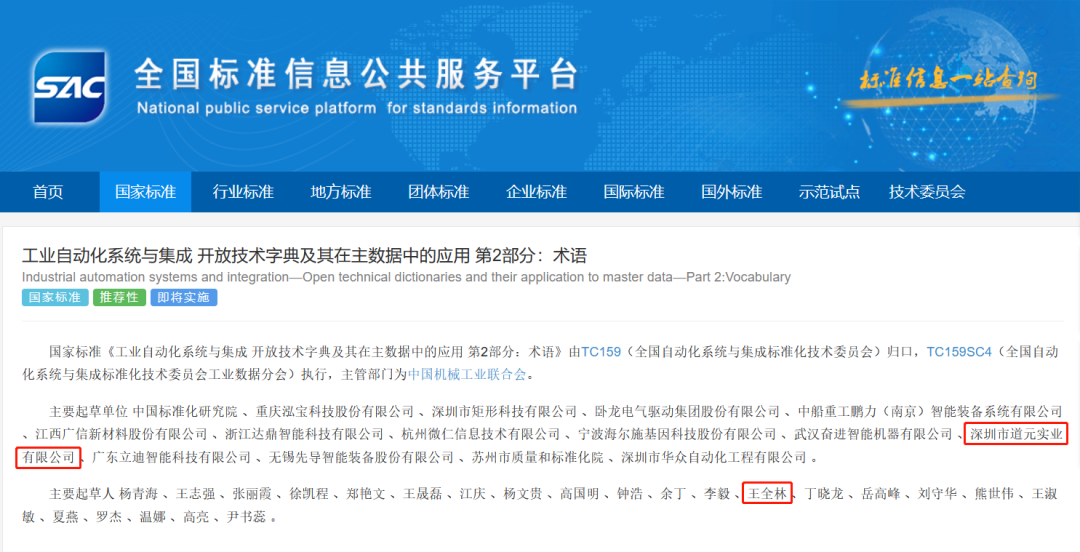
Task: Click the company 无锡先导智能装备股份有限公司
Action: click(x=361, y=458)
